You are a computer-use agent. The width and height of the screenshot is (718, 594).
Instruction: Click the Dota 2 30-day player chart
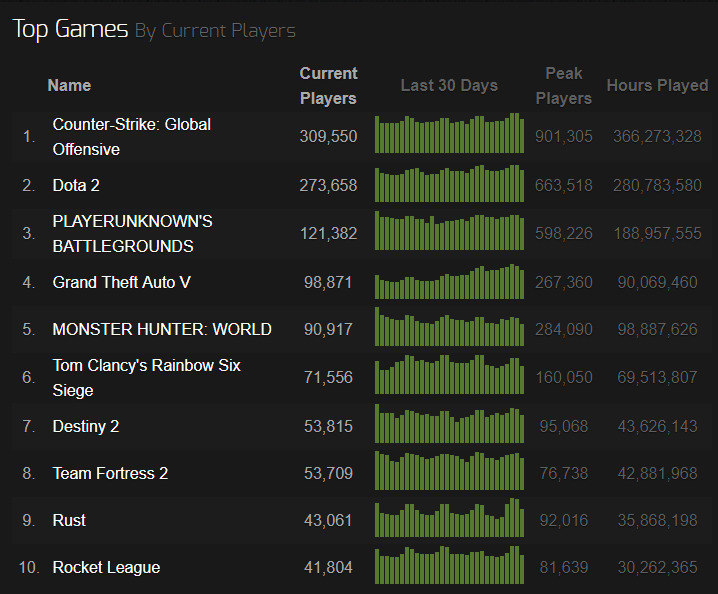pyautogui.click(x=449, y=183)
